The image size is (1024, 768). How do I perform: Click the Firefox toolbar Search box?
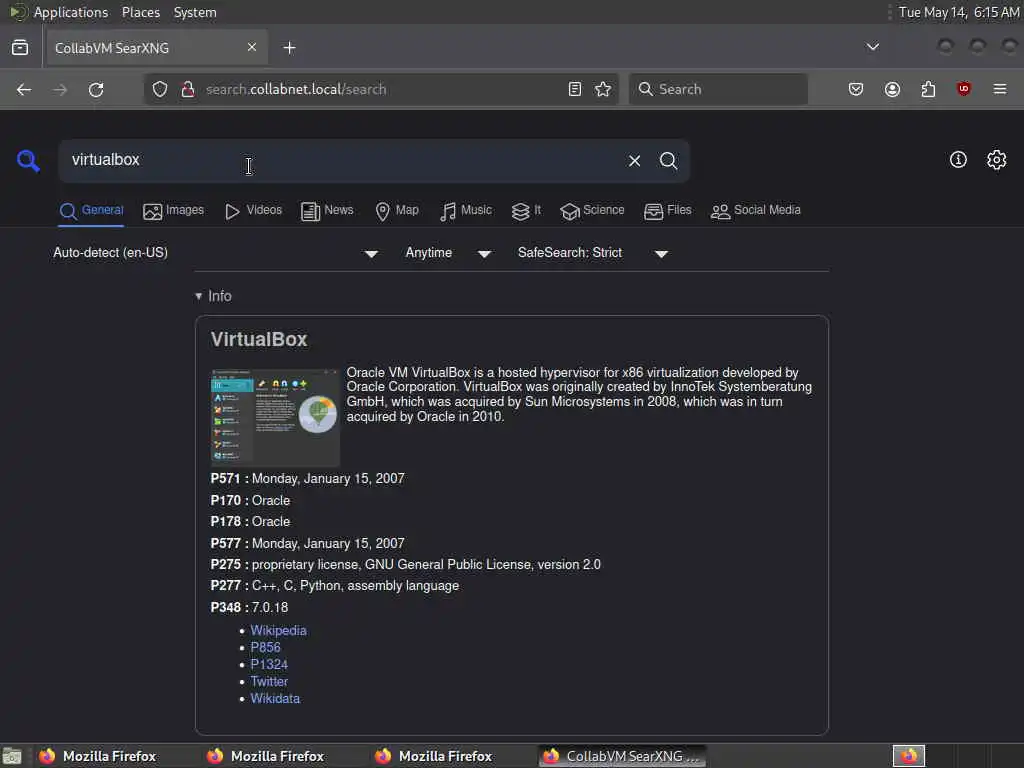coord(718,89)
